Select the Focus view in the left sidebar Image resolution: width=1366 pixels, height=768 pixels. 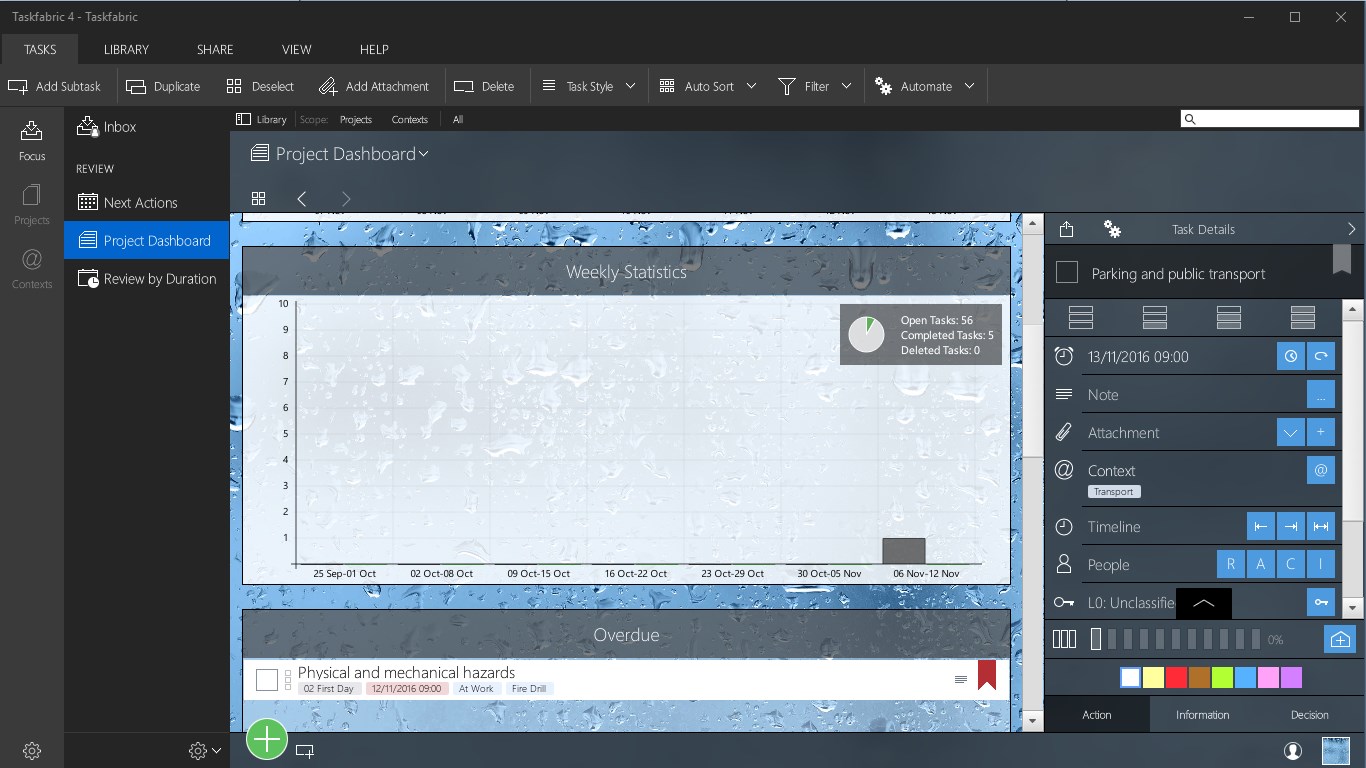pyautogui.click(x=31, y=140)
